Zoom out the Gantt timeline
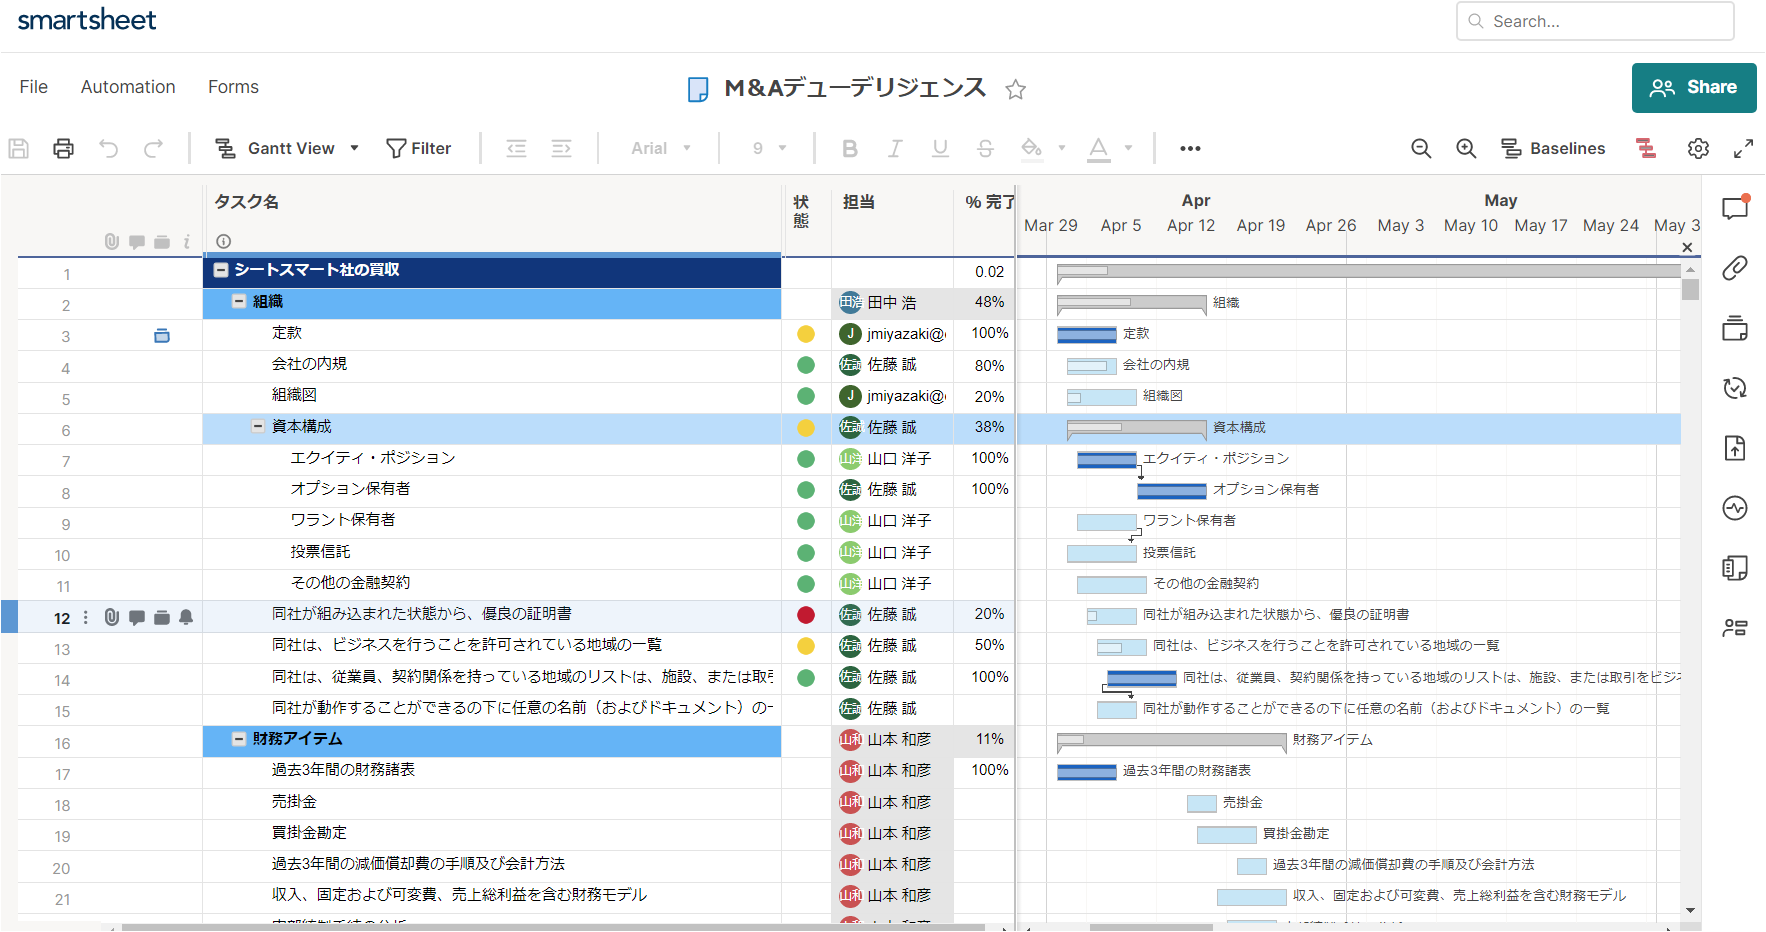Screen dimensions: 1766x932 1421,149
